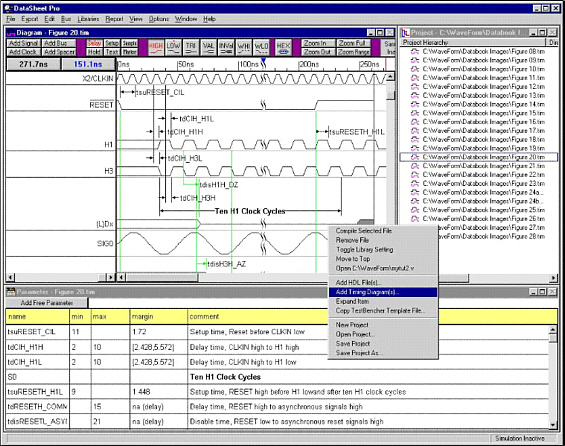Screen dimensions: 565x446
Task: Select the HIGH waveform state button
Action: [x=156, y=48]
